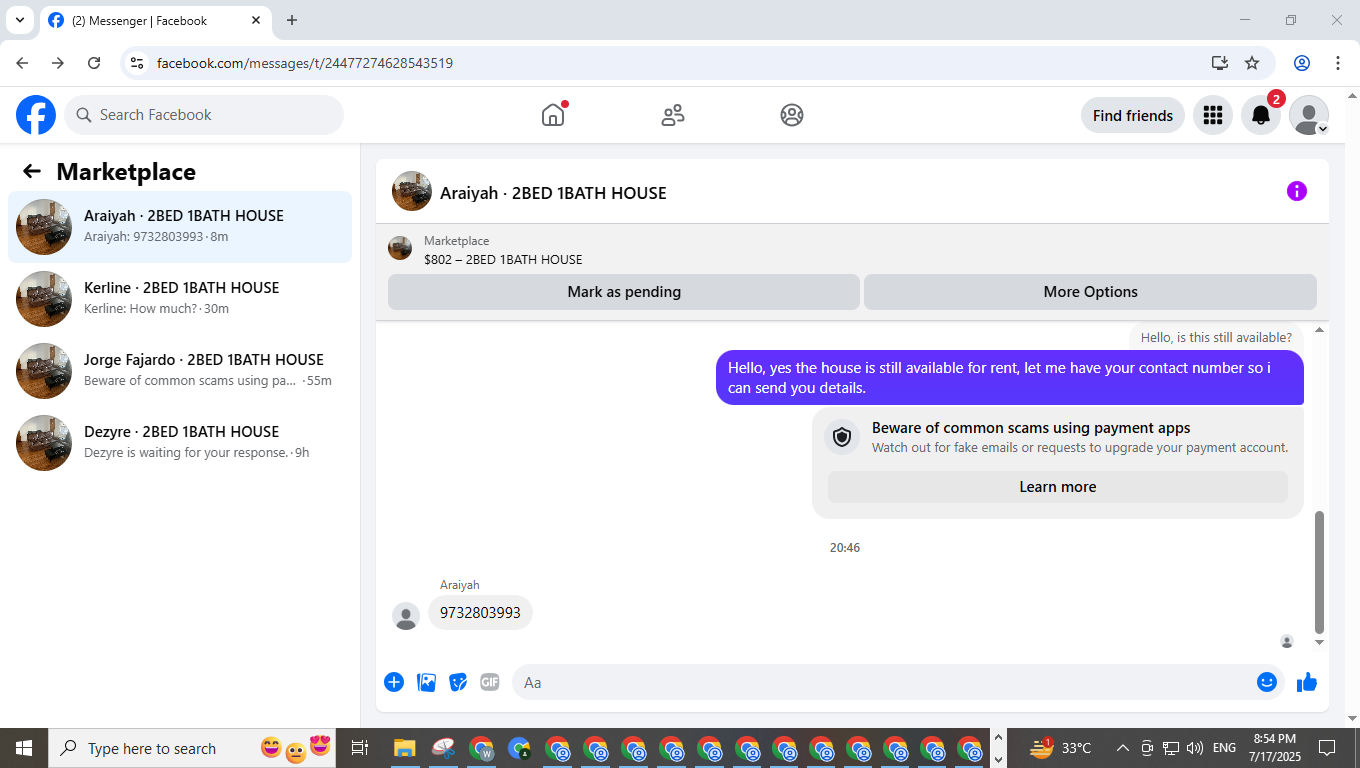Select the Messenger | Facebook tab
The width and height of the screenshot is (1360, 768).
point(156,20)
